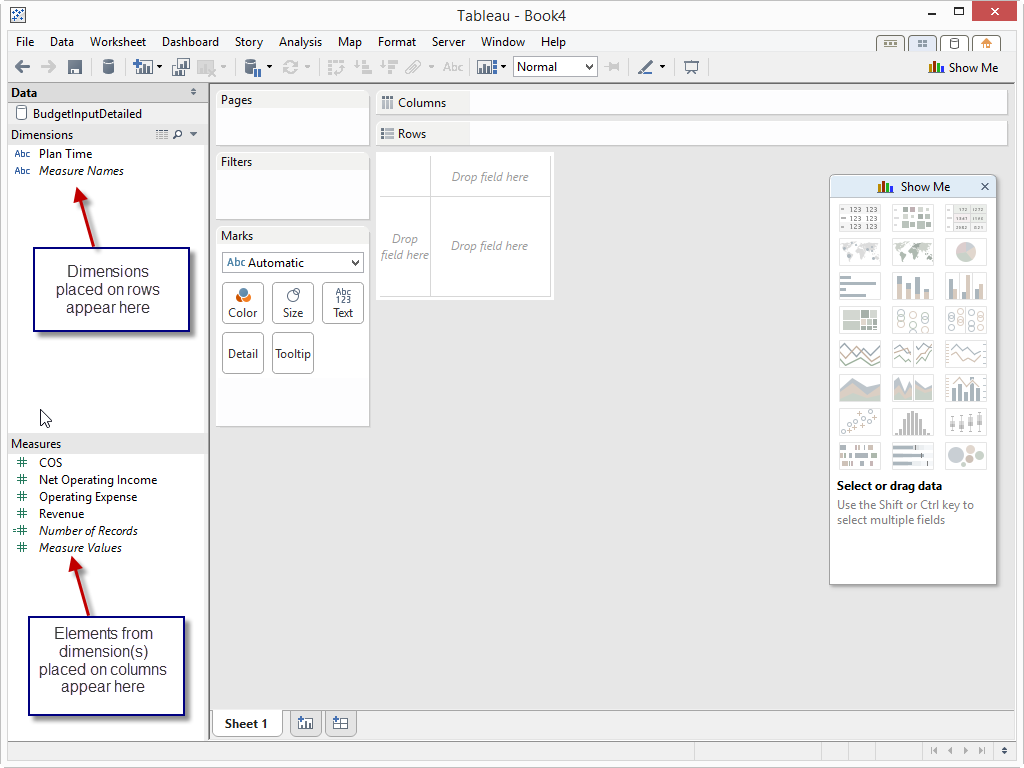Click the Auto Updates cylinder-pause icon

coord(251,67)
